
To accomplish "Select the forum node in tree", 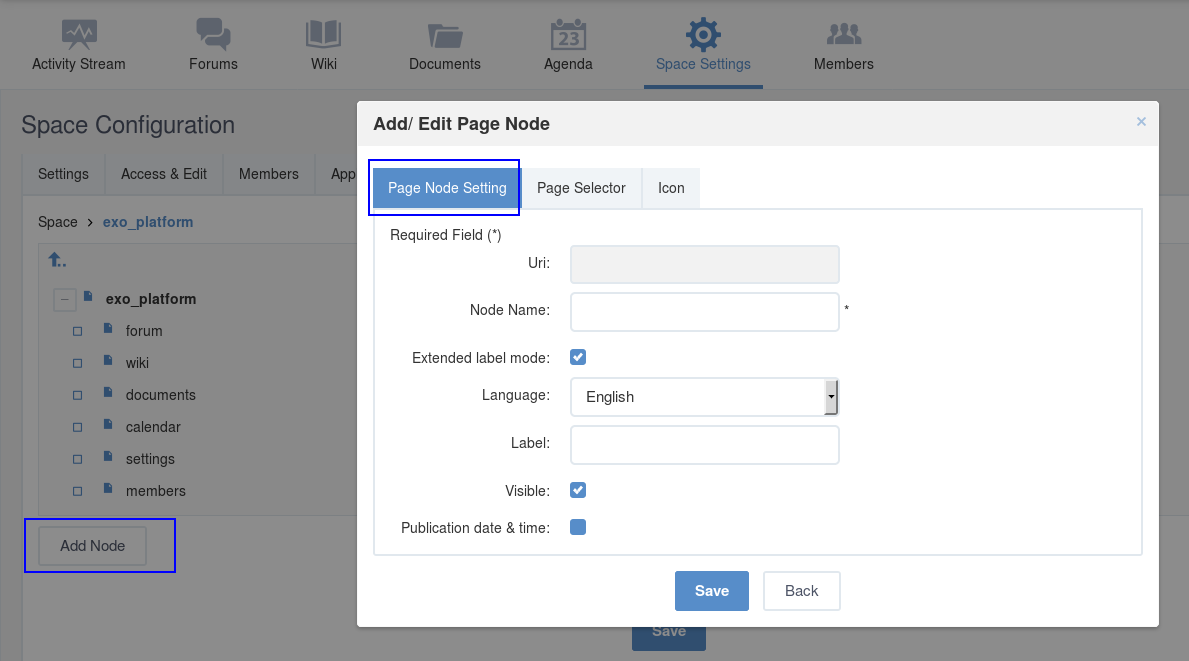I will [144, 331].
